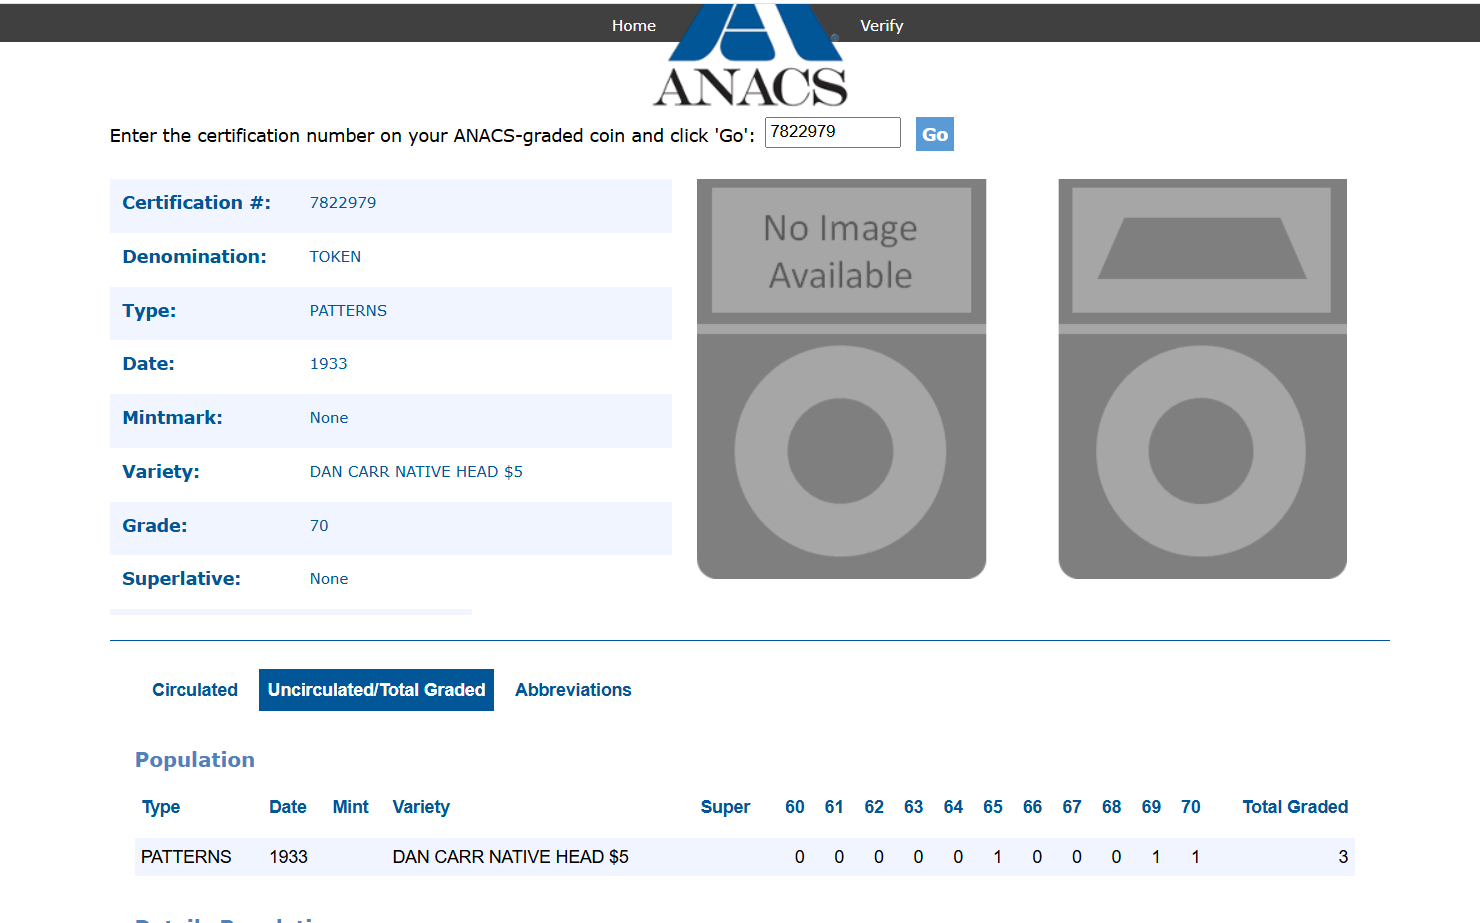The image size is (1480, 923).
Task: Click the Superlative value None
Action: (x=329, y=579)
